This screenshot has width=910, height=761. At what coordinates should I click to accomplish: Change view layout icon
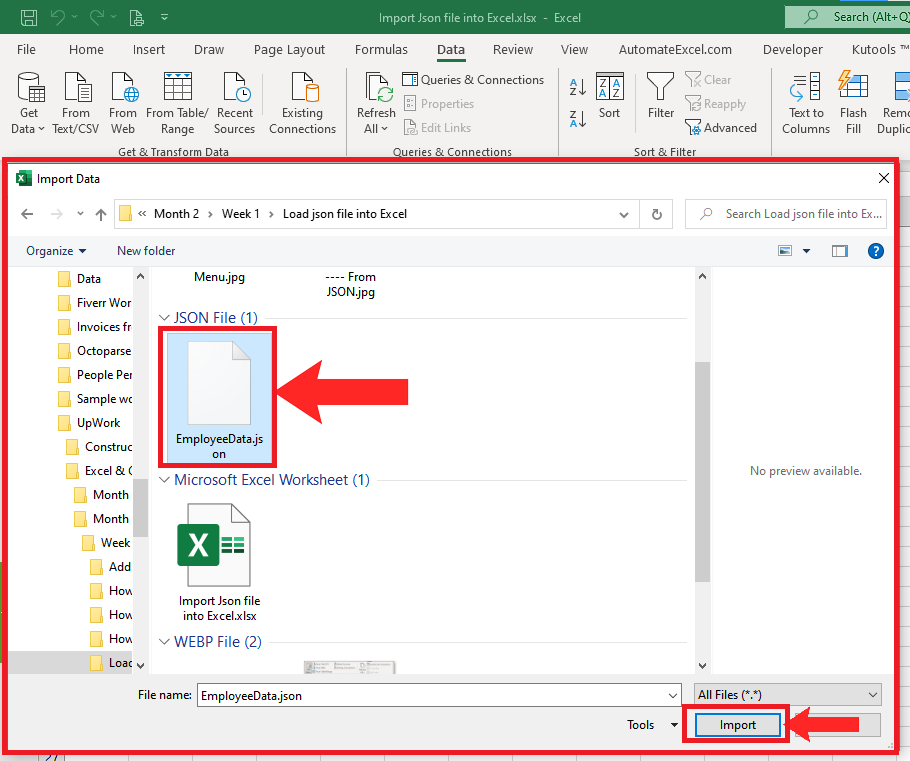coord(785,251)
